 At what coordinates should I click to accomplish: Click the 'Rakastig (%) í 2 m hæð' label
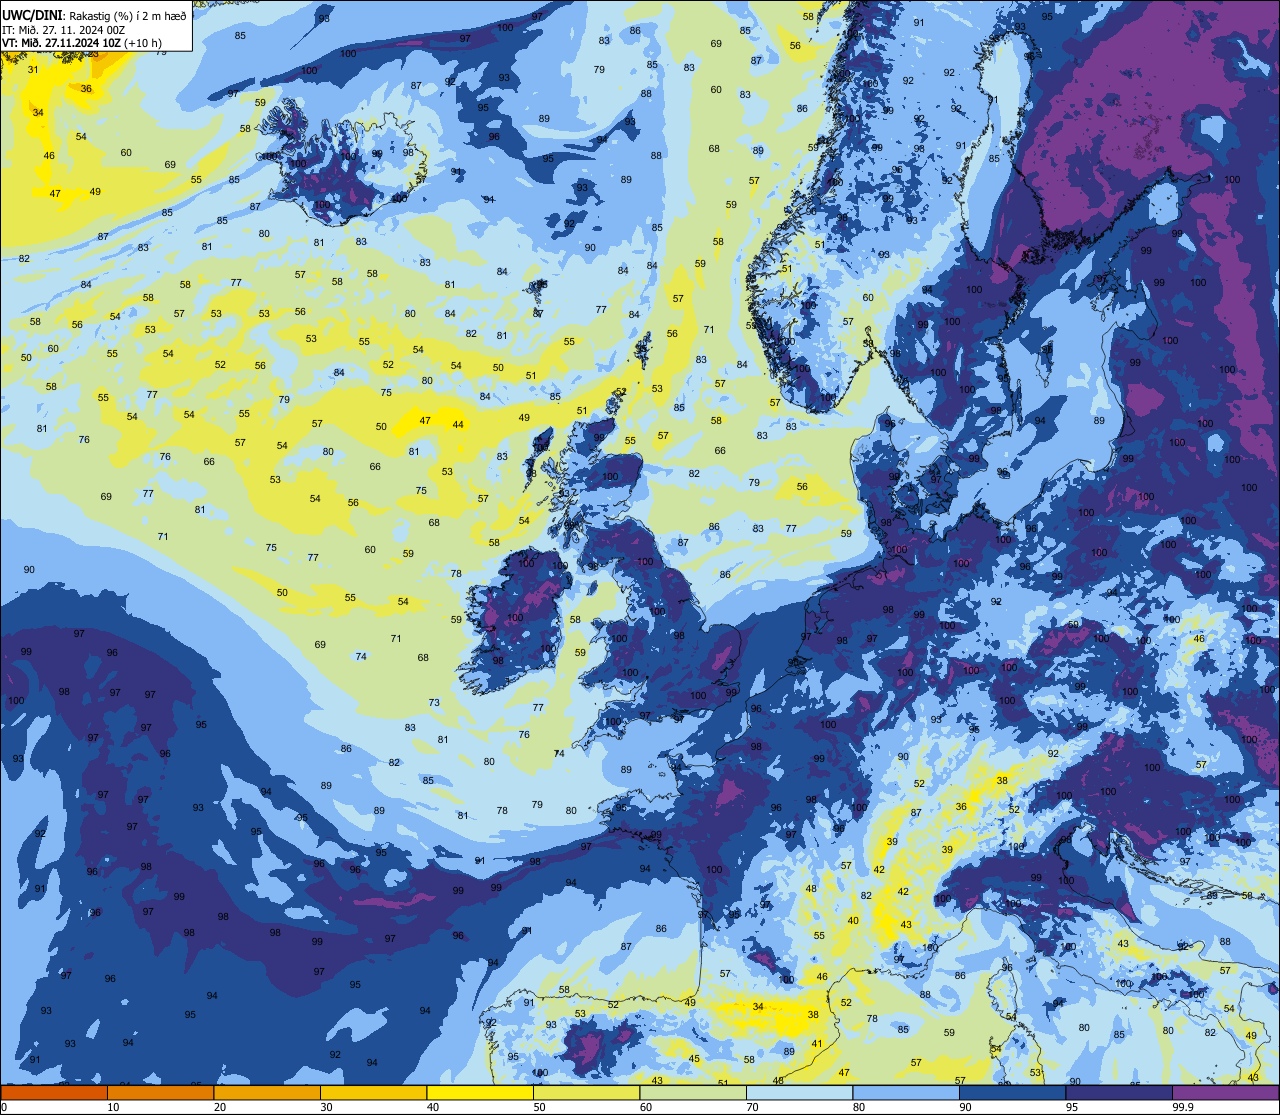coord(127,16)
